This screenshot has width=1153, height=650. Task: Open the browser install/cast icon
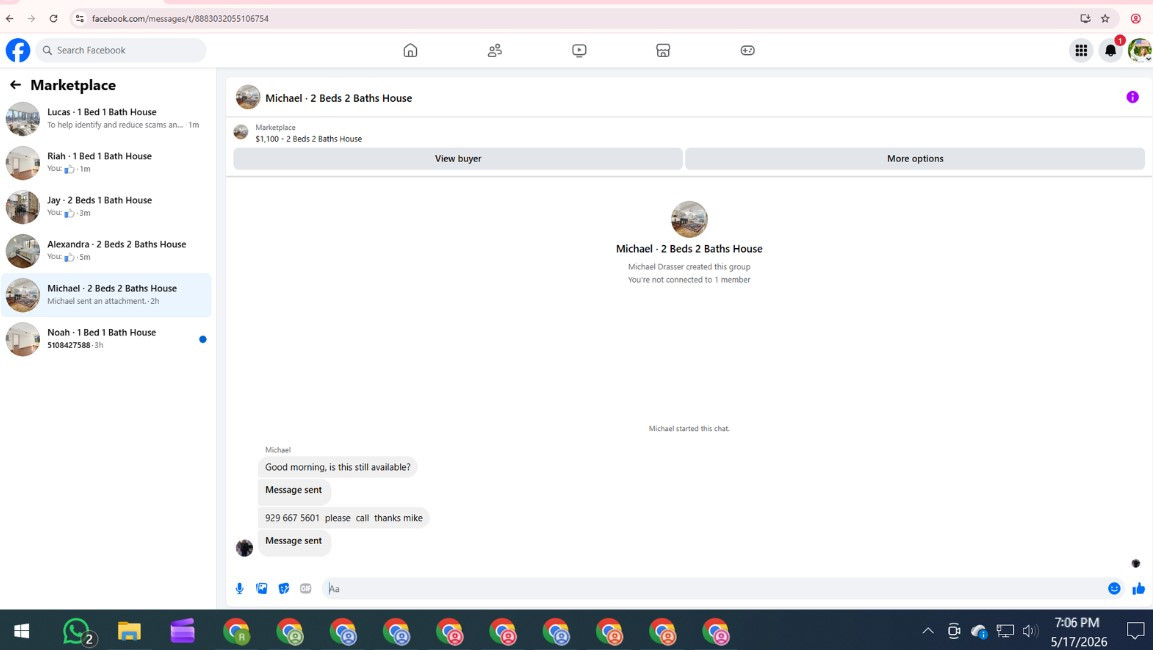click(x=1085, y=18)
